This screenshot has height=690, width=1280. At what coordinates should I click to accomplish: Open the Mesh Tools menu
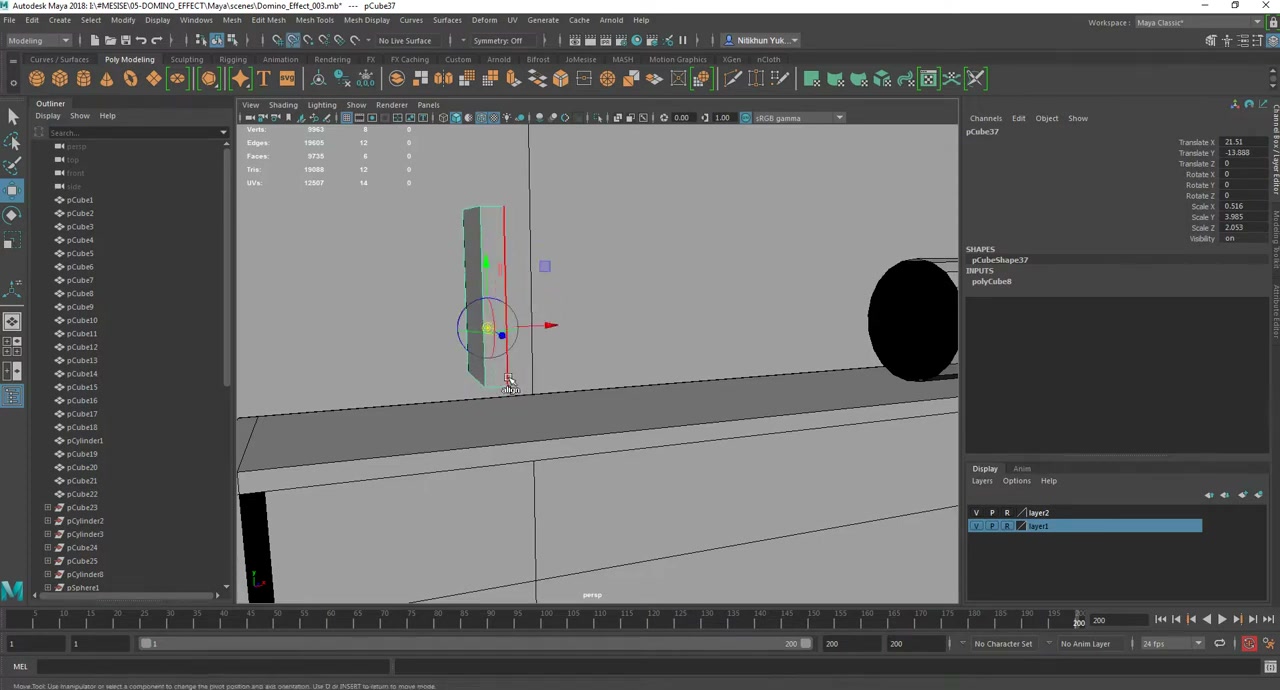[314, 20]
